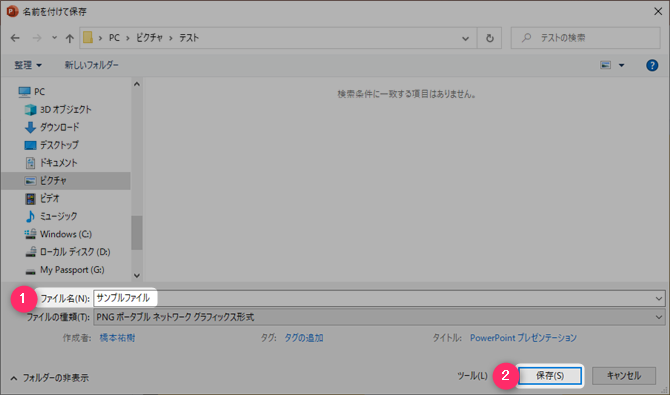
Task: Click the navigation pane scrollbar thumb
Action: (x=137, y=233)
